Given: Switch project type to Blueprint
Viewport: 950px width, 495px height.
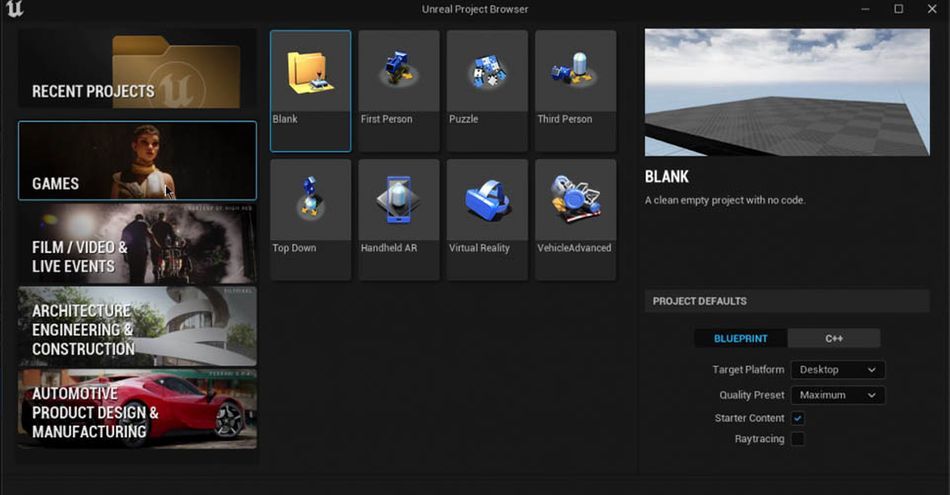Looking at the screenshot, I should pyautogui.click(x=740, y=338).
